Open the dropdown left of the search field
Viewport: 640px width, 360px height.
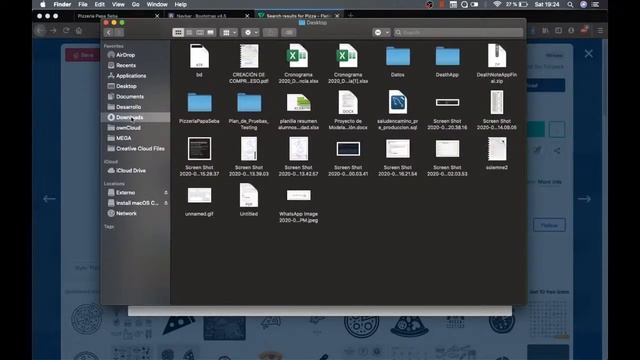[381, 32]
